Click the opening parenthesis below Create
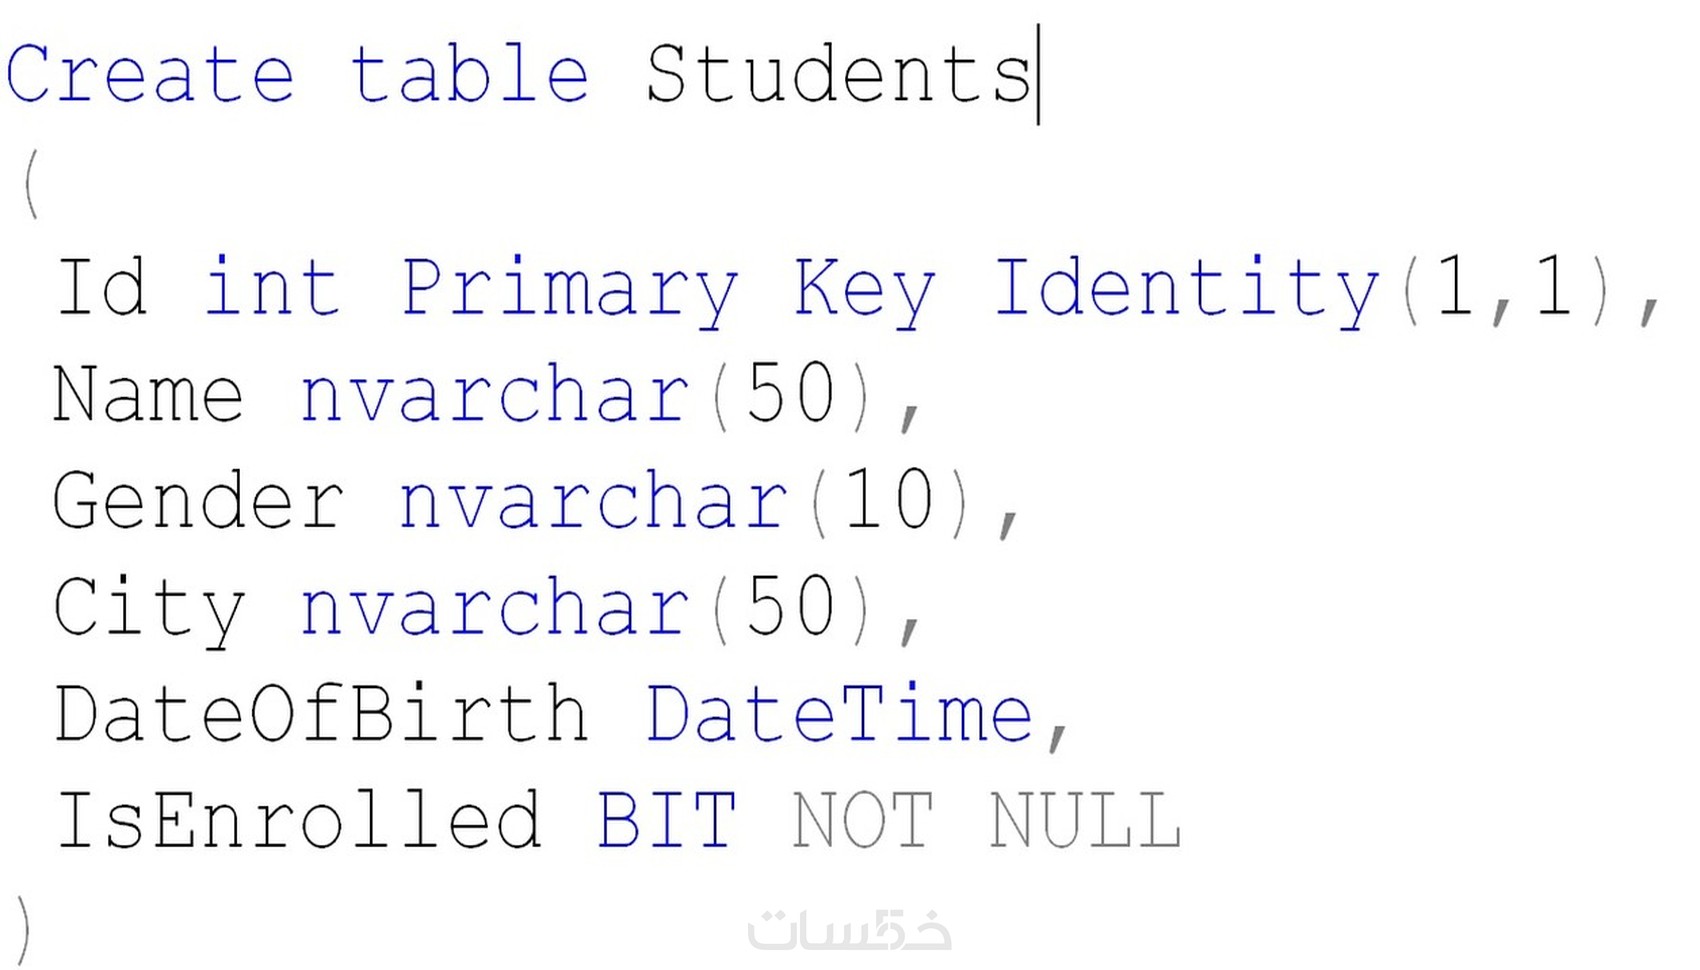This screenshot has width=1700, height=970. 32,184
